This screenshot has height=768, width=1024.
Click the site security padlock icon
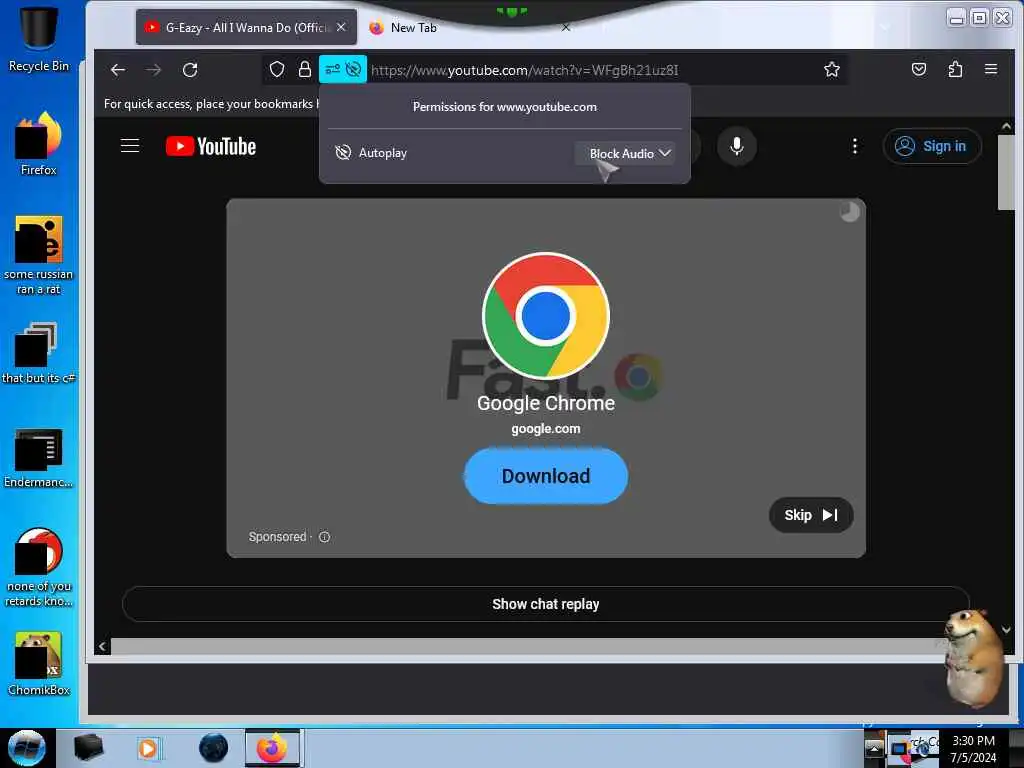click(x=304, y=69)
